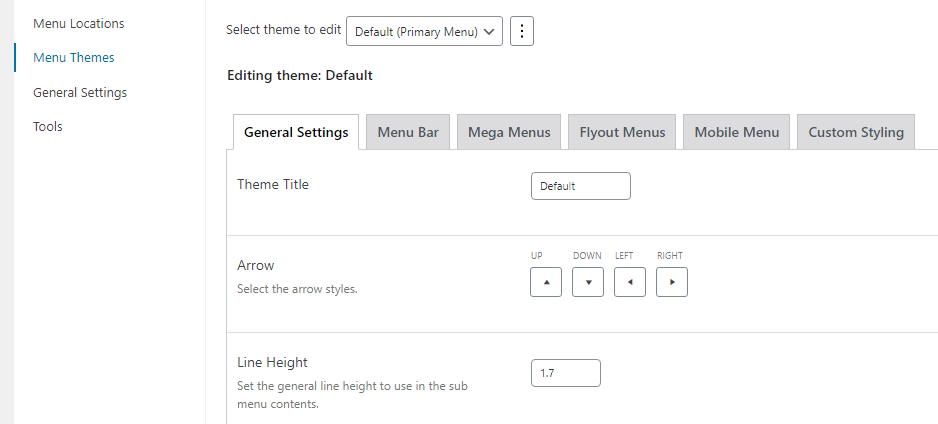
Task: Go to Tools in the sidebar
Action: [x=48, y=126]
